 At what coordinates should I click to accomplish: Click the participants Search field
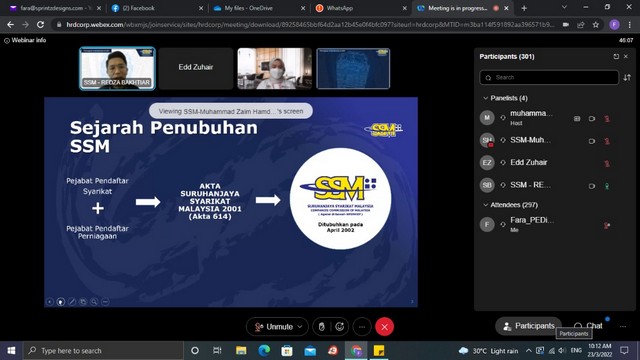tap(549, 78)
